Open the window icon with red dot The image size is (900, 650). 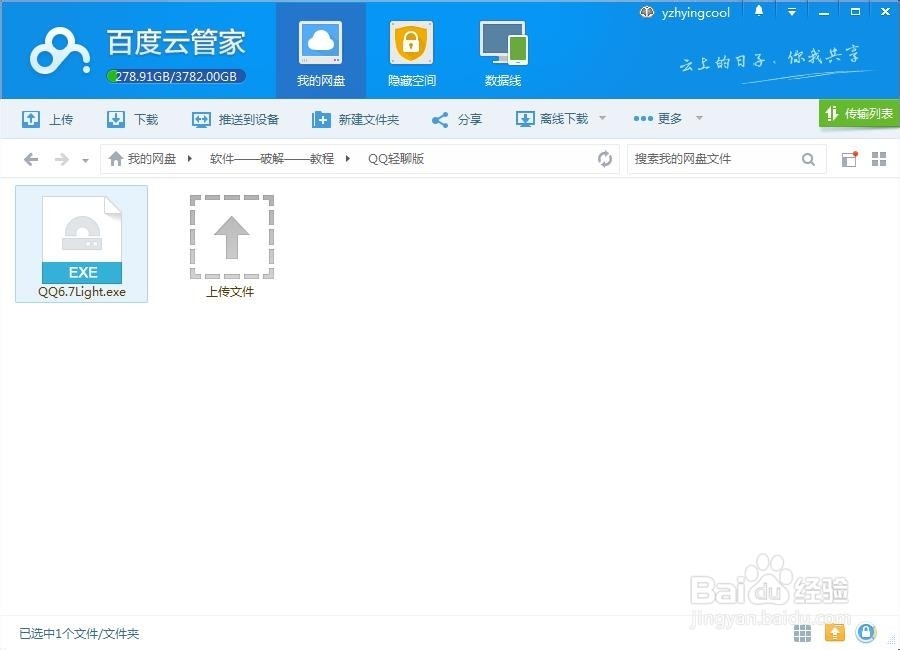[849, 159]
